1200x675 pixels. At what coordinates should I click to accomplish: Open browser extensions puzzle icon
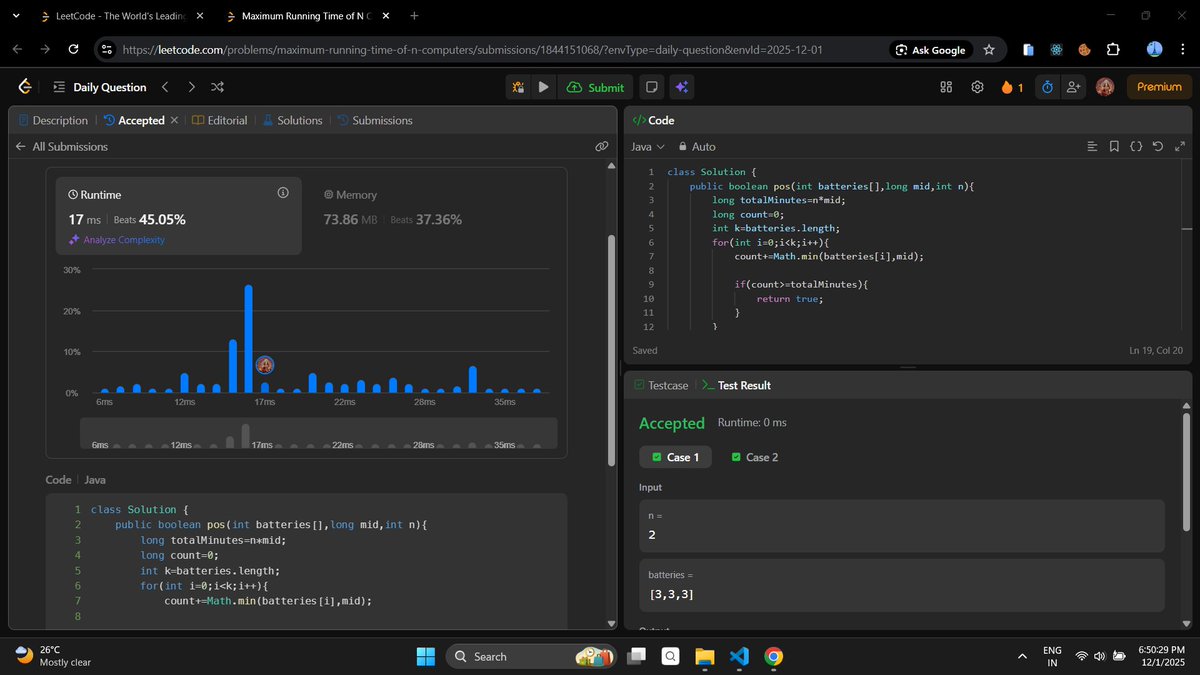pos(1113,49)
